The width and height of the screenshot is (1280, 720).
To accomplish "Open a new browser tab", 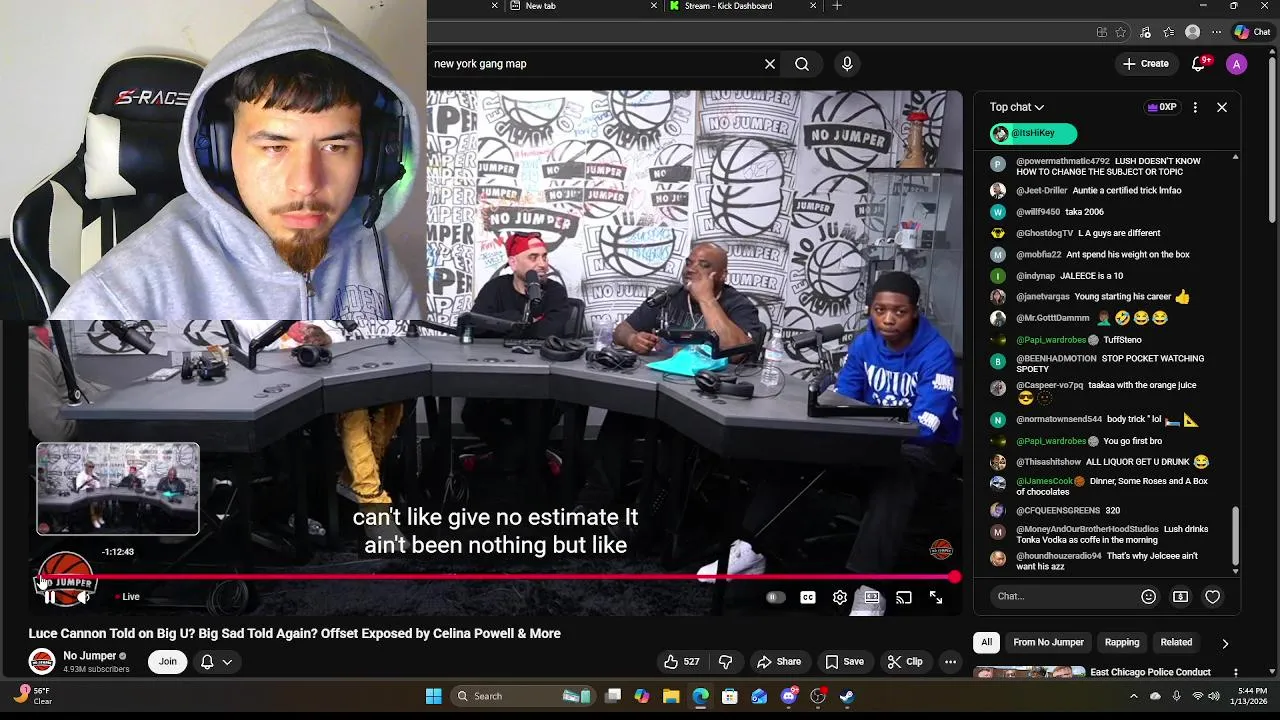I will tap(837, 6).
